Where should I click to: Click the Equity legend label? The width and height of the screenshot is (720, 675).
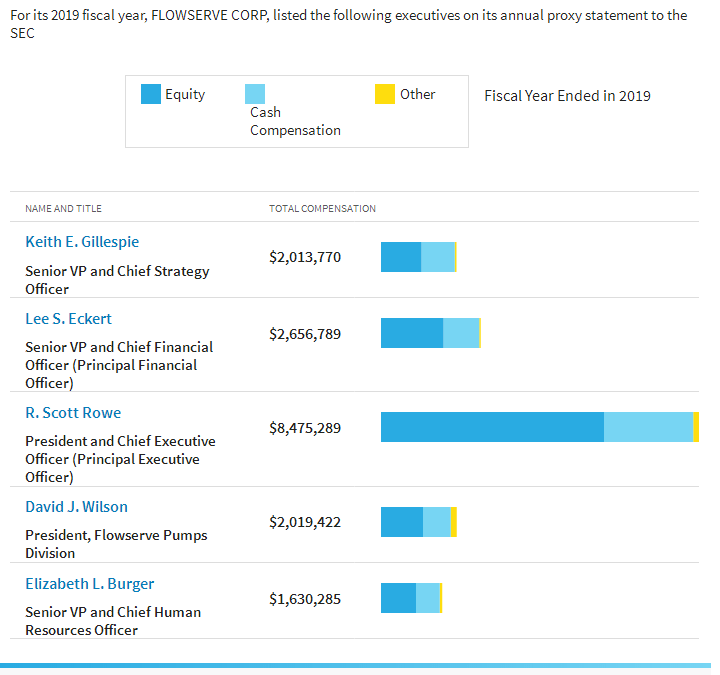[x=185, y=94]
